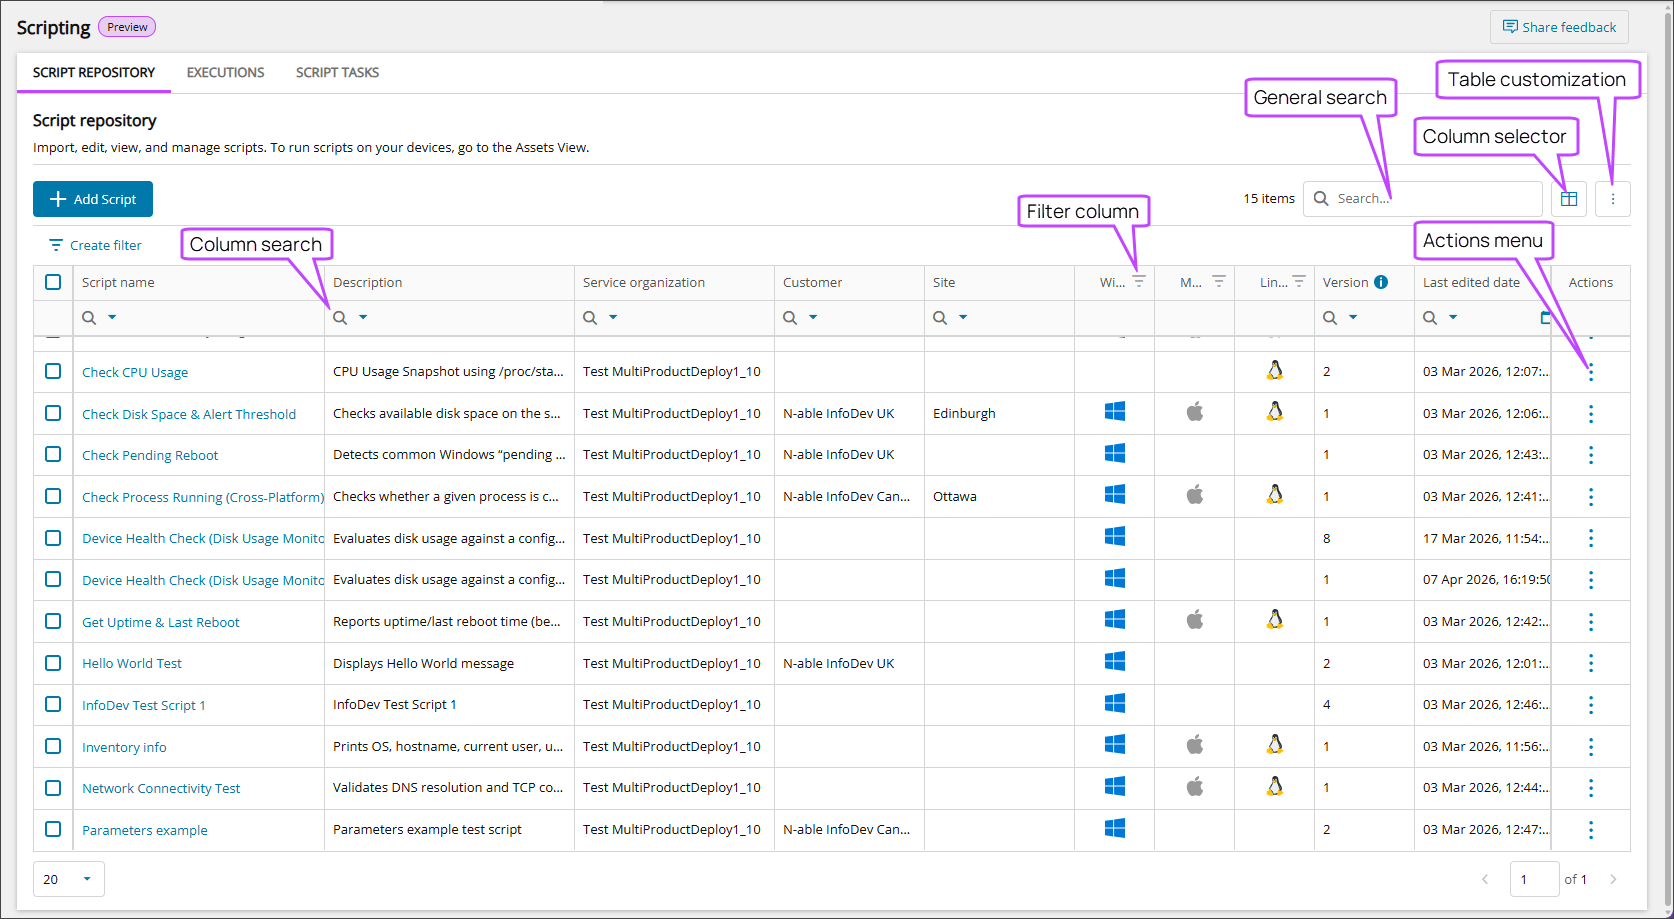Open actions menu for InfoDev Test Script 1
Viewport: 1674px width, 919px height.
pos(1591,705)
